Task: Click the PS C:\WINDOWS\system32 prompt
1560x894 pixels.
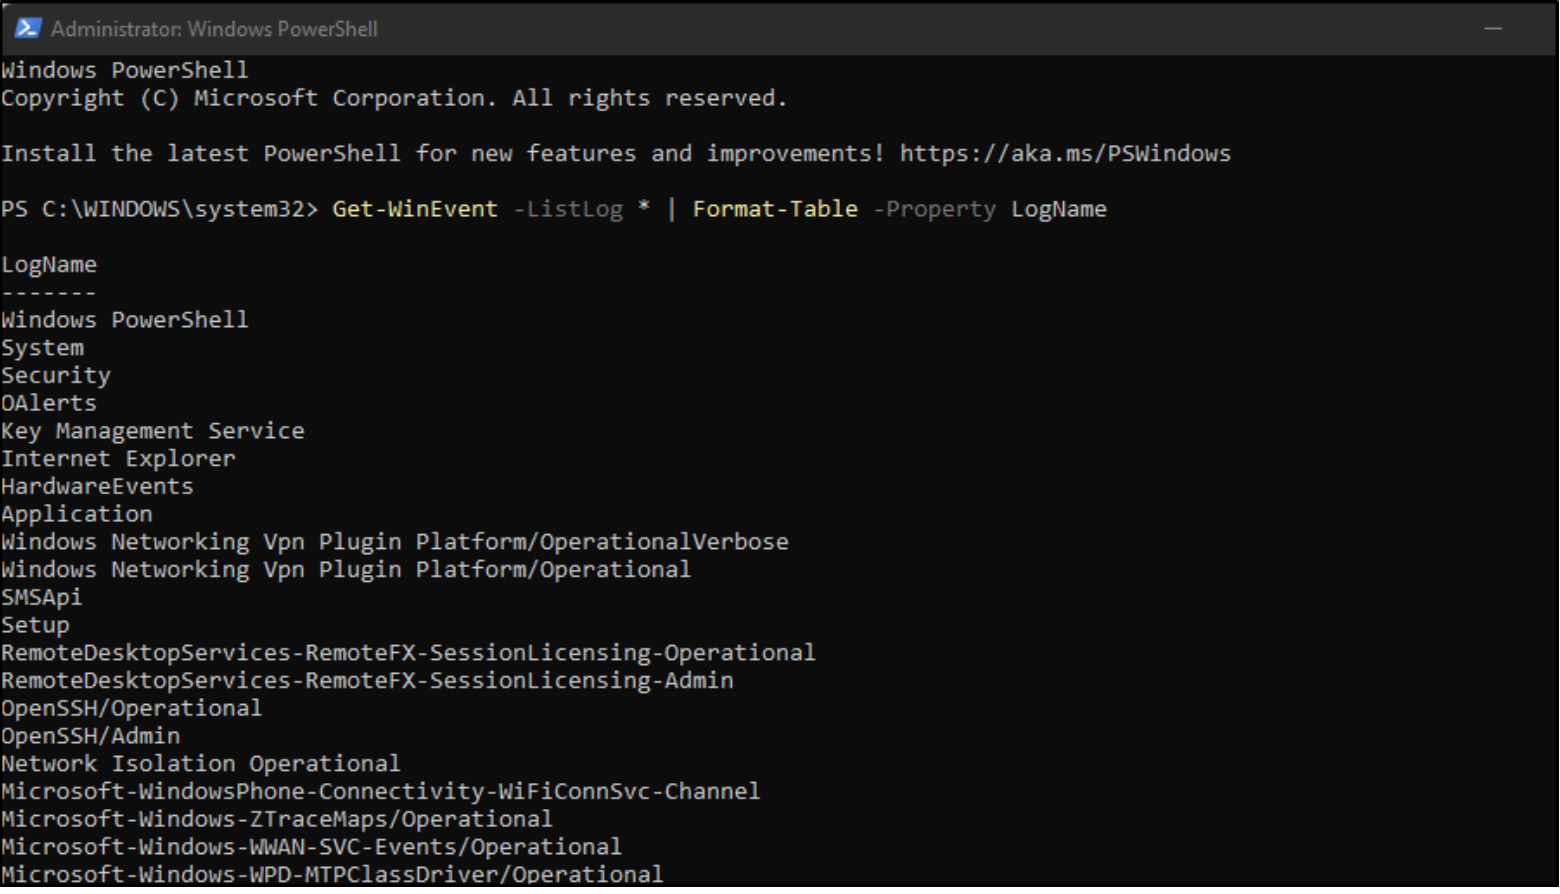Action: [x=160, y=209]
